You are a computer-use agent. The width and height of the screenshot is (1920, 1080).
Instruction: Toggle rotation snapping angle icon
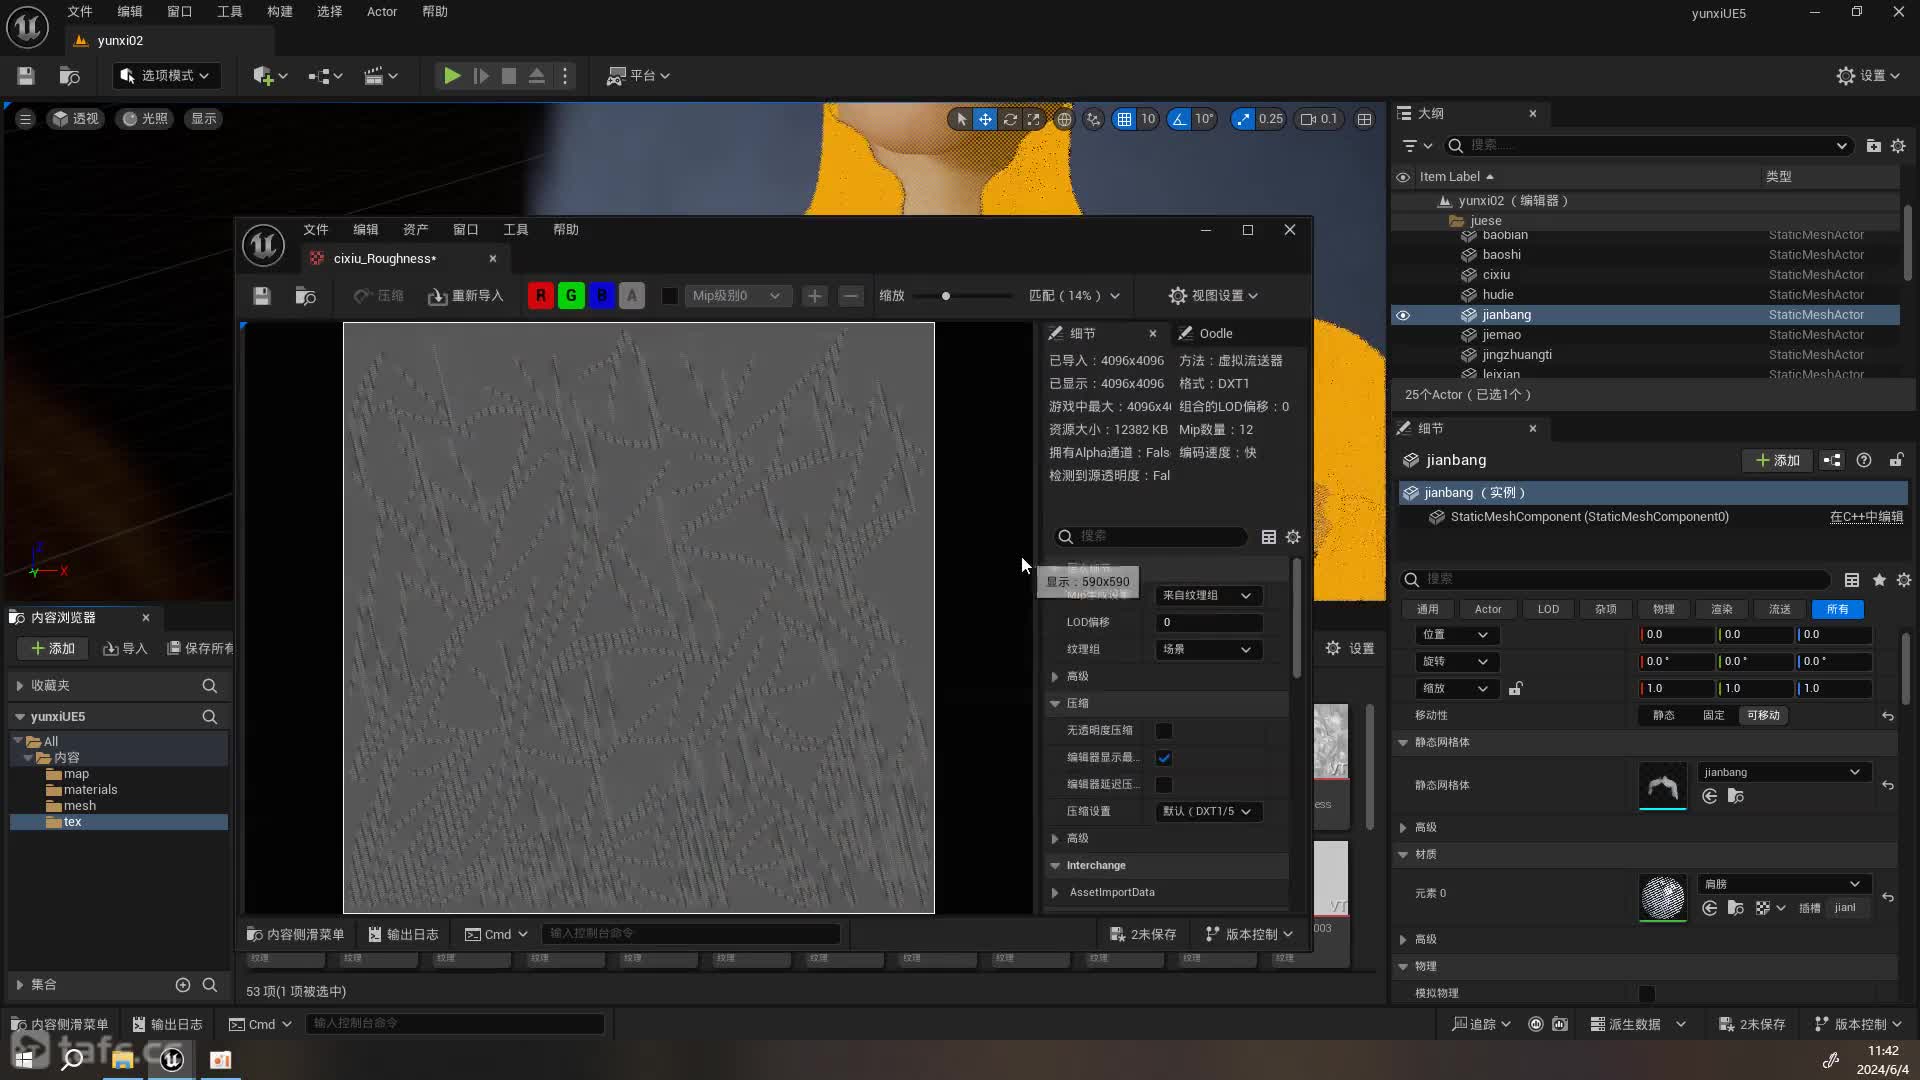coord(1180,119)
